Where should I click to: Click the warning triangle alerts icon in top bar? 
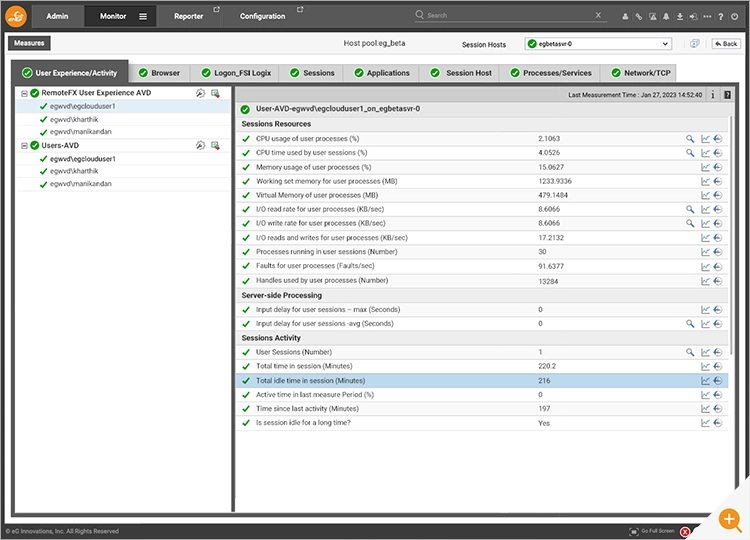tap(652, 17)
